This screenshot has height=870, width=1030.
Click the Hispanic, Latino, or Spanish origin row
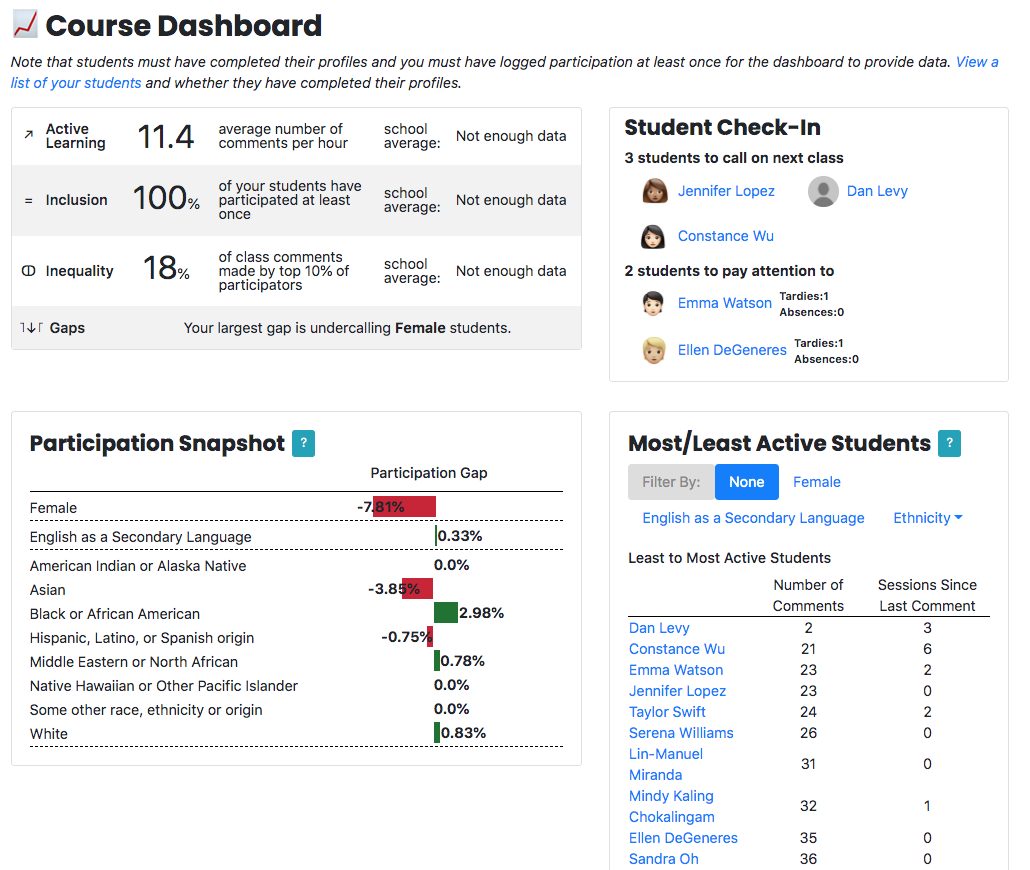pos(296,637)
